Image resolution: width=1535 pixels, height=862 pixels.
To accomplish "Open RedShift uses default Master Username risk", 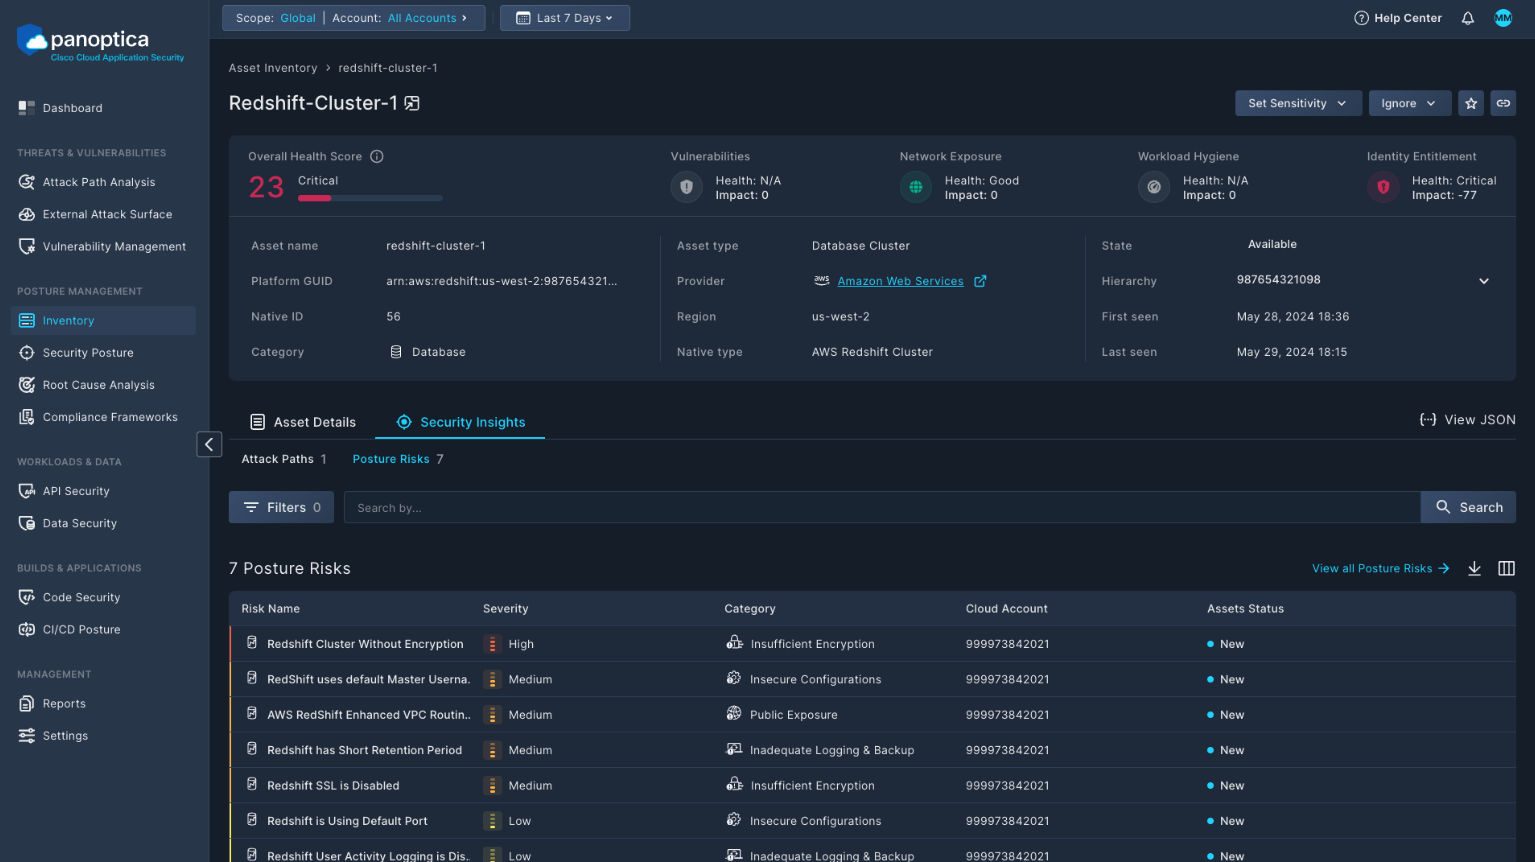I will point(369,679).
